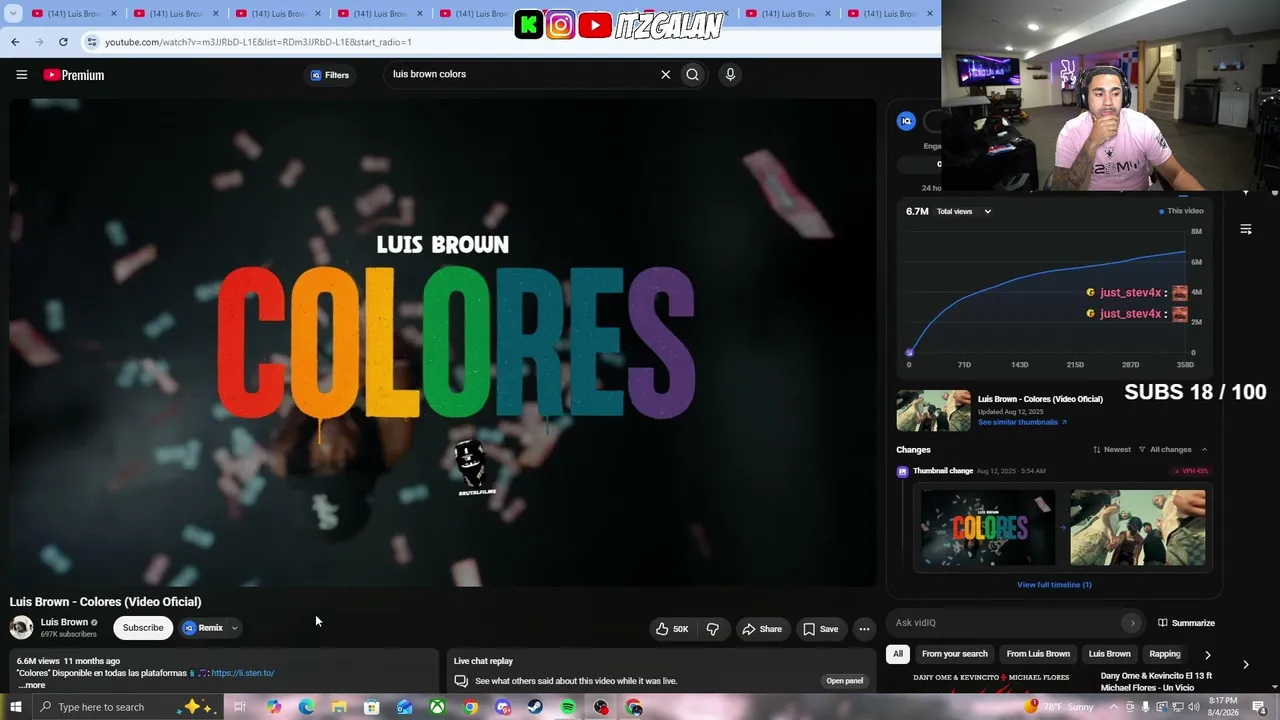This screenshot has width=1280, height=720.
Task: Open Discord from the taskbar
Action: pyautogui.click(x=503, y=707)
